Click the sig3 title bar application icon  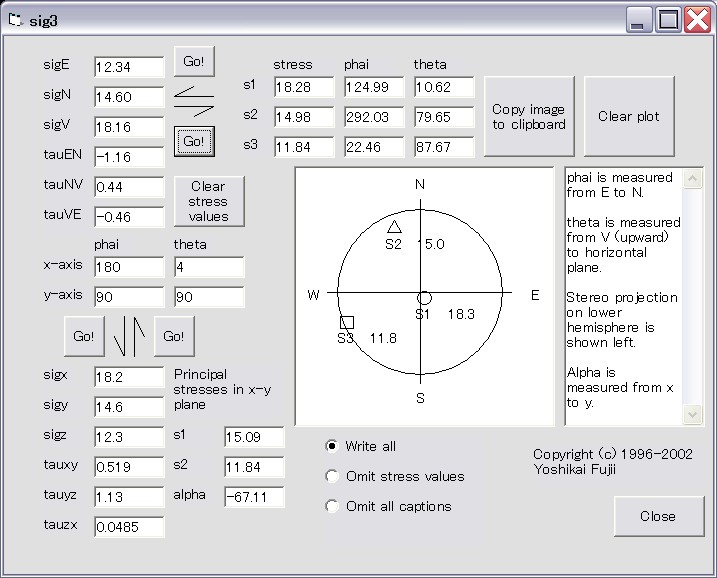coord(15,19)
